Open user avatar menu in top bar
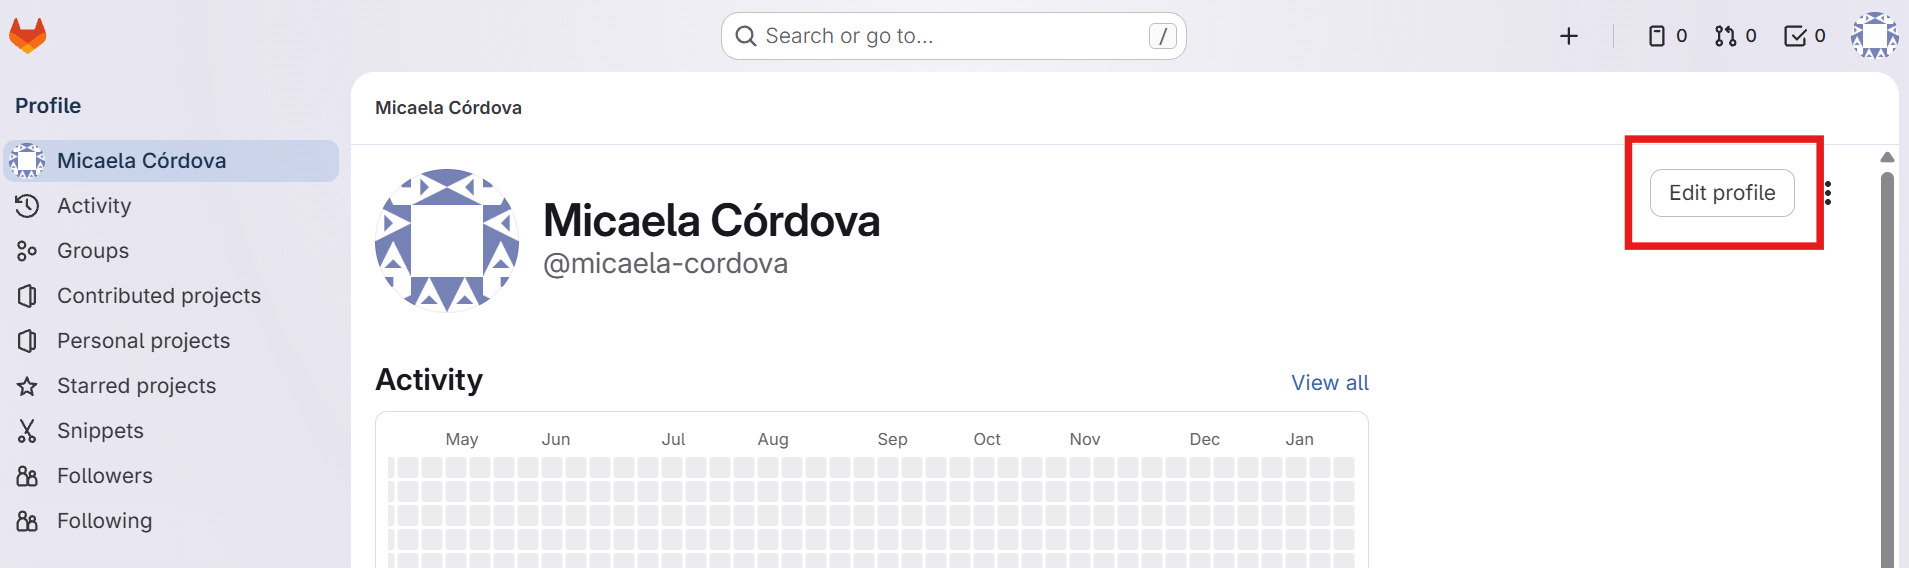This screenshot has width=1909, height=568. pos(1873,36)
